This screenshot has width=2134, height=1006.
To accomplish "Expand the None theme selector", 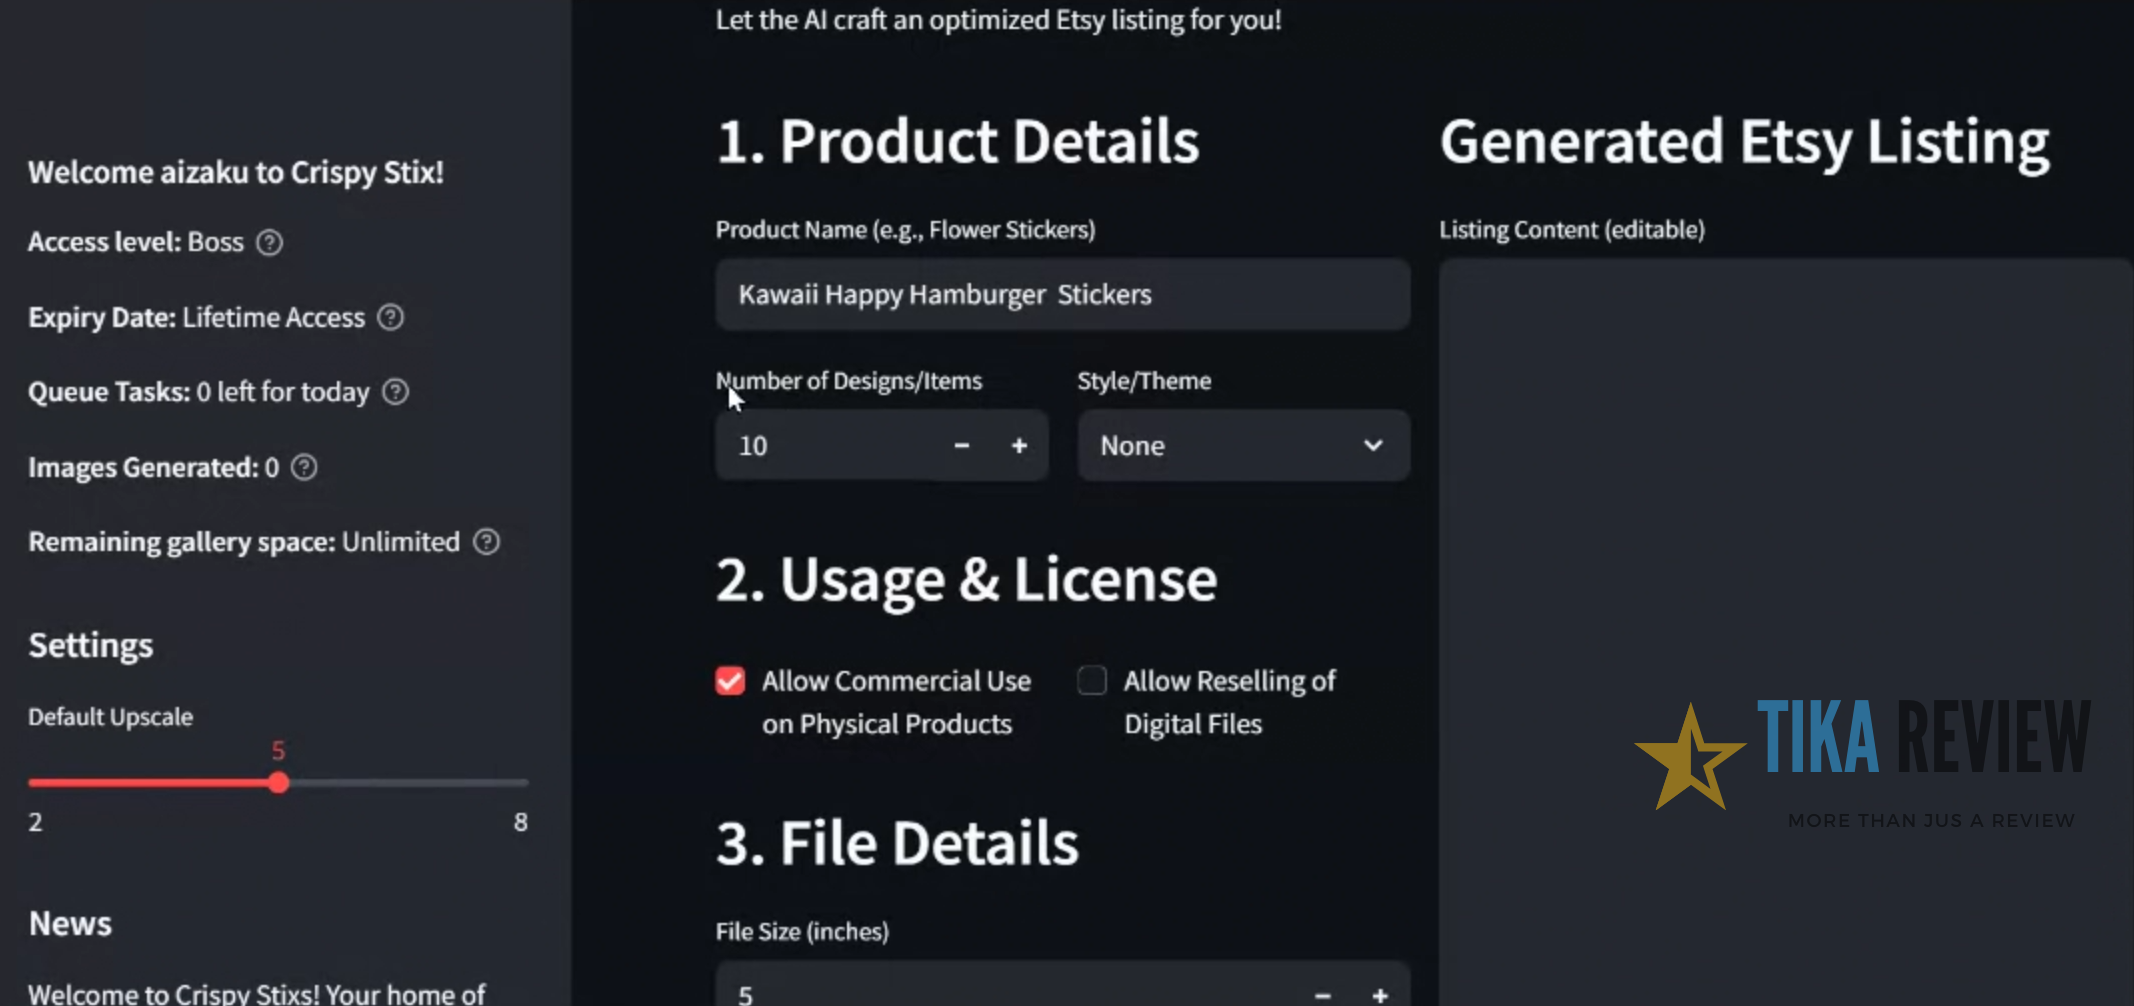I will (1243, 445).
